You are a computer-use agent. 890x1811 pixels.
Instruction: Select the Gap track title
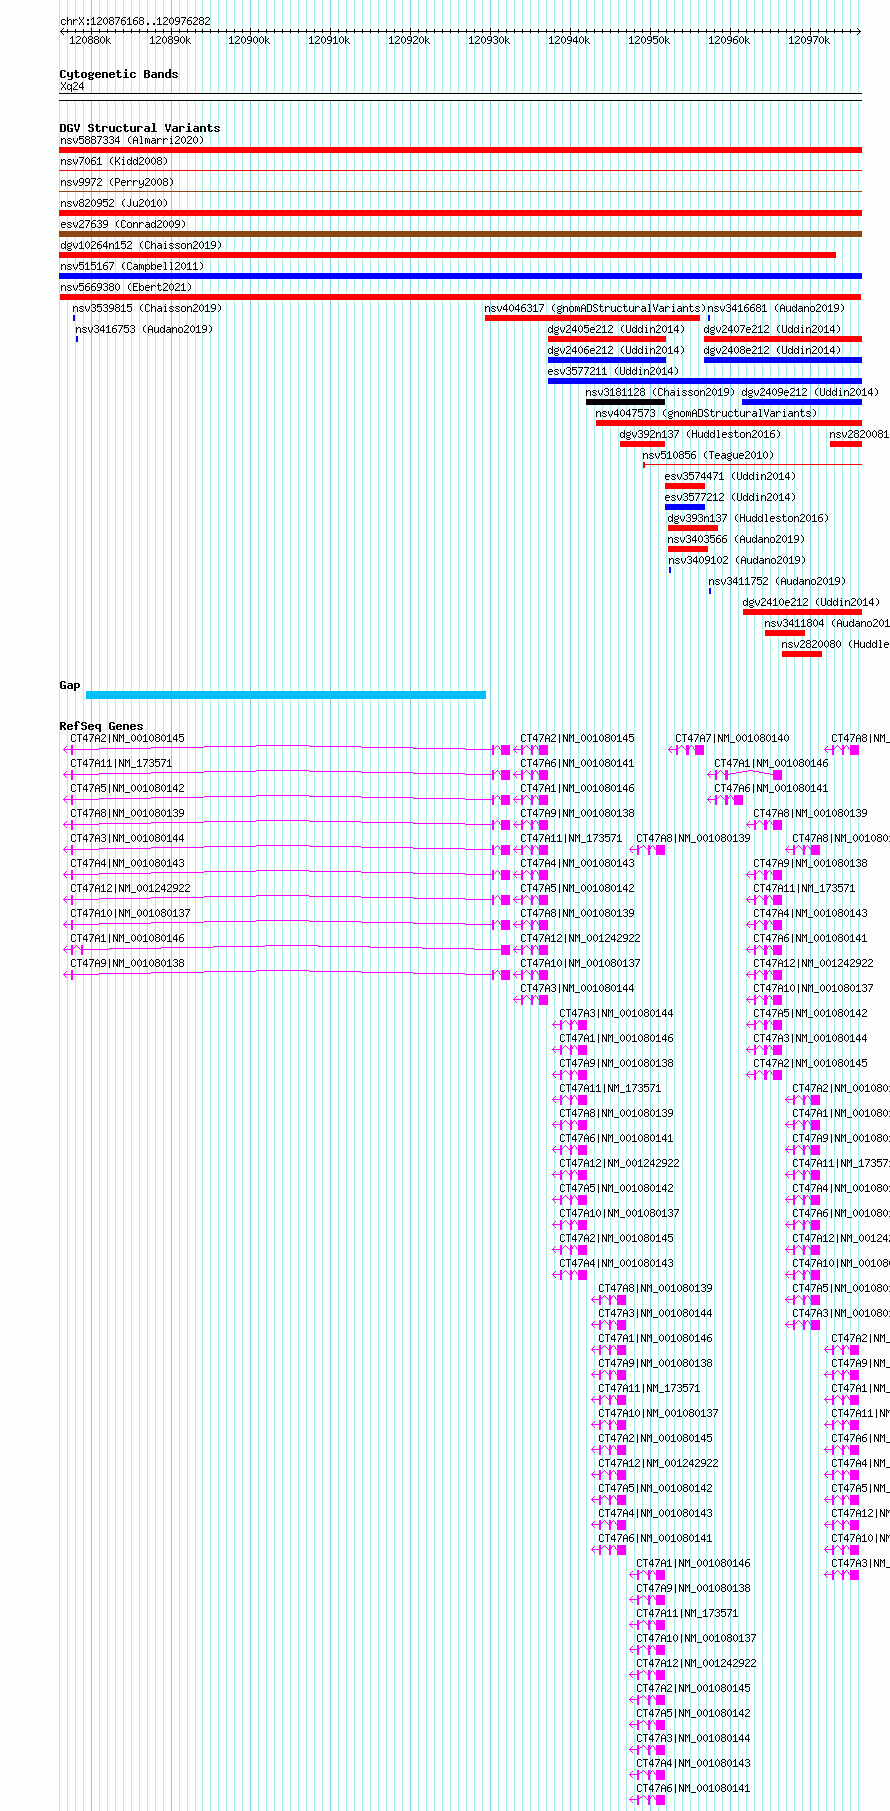point(70,686)
